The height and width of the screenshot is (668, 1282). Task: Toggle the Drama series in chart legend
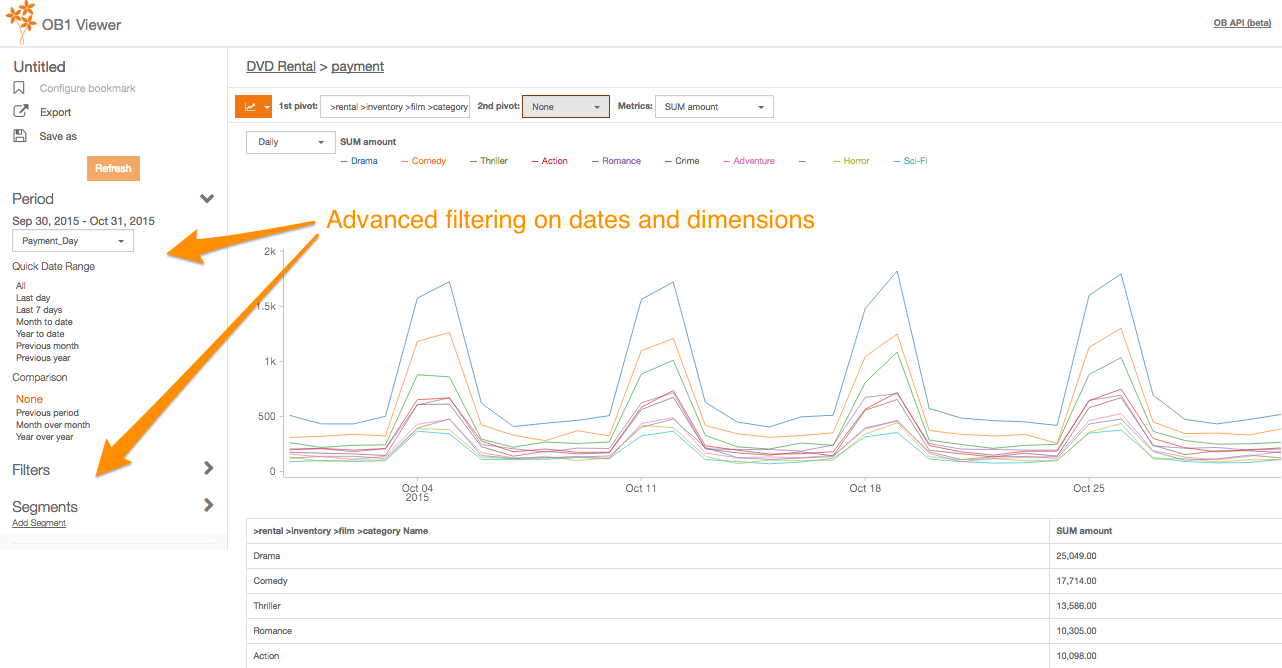(364, 161)
